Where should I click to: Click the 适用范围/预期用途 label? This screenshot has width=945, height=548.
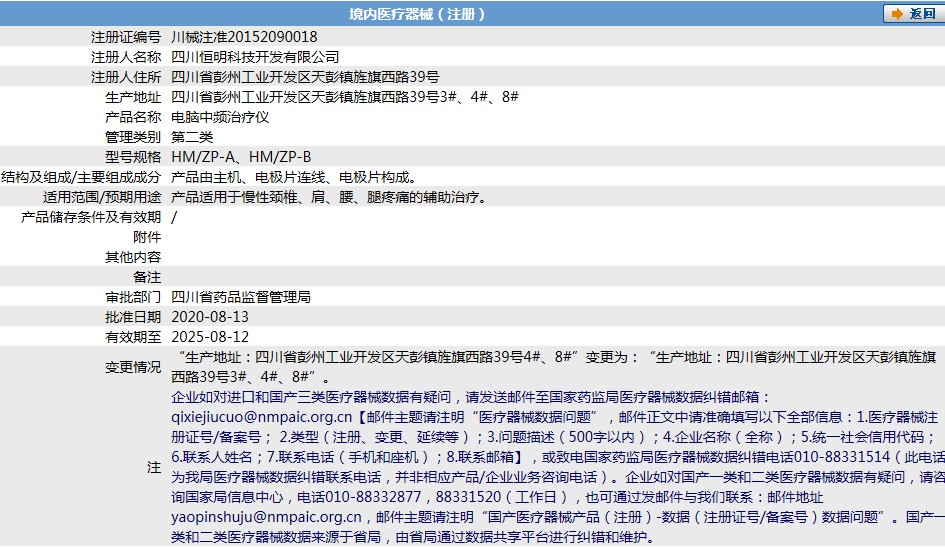102,197
